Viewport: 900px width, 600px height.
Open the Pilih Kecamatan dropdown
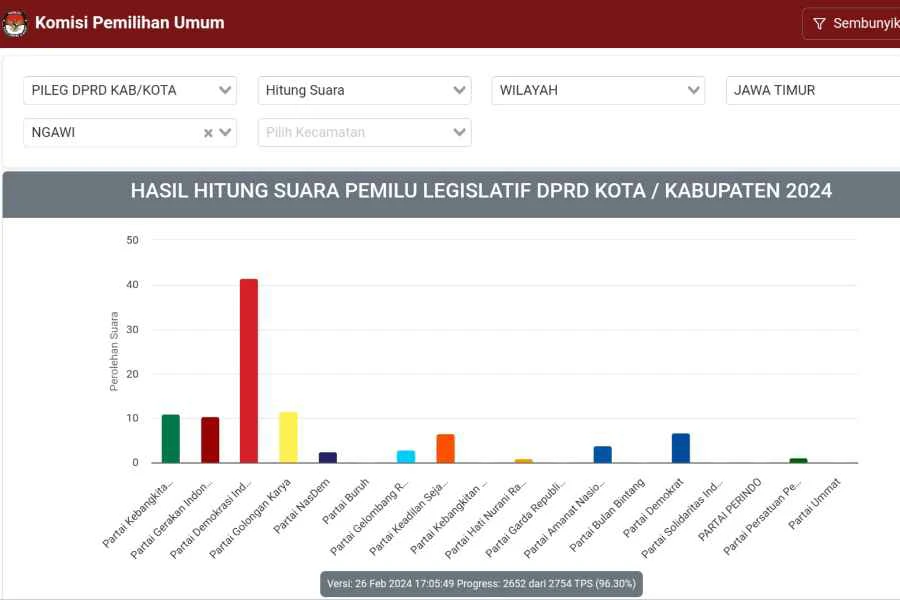click(364, 133)
